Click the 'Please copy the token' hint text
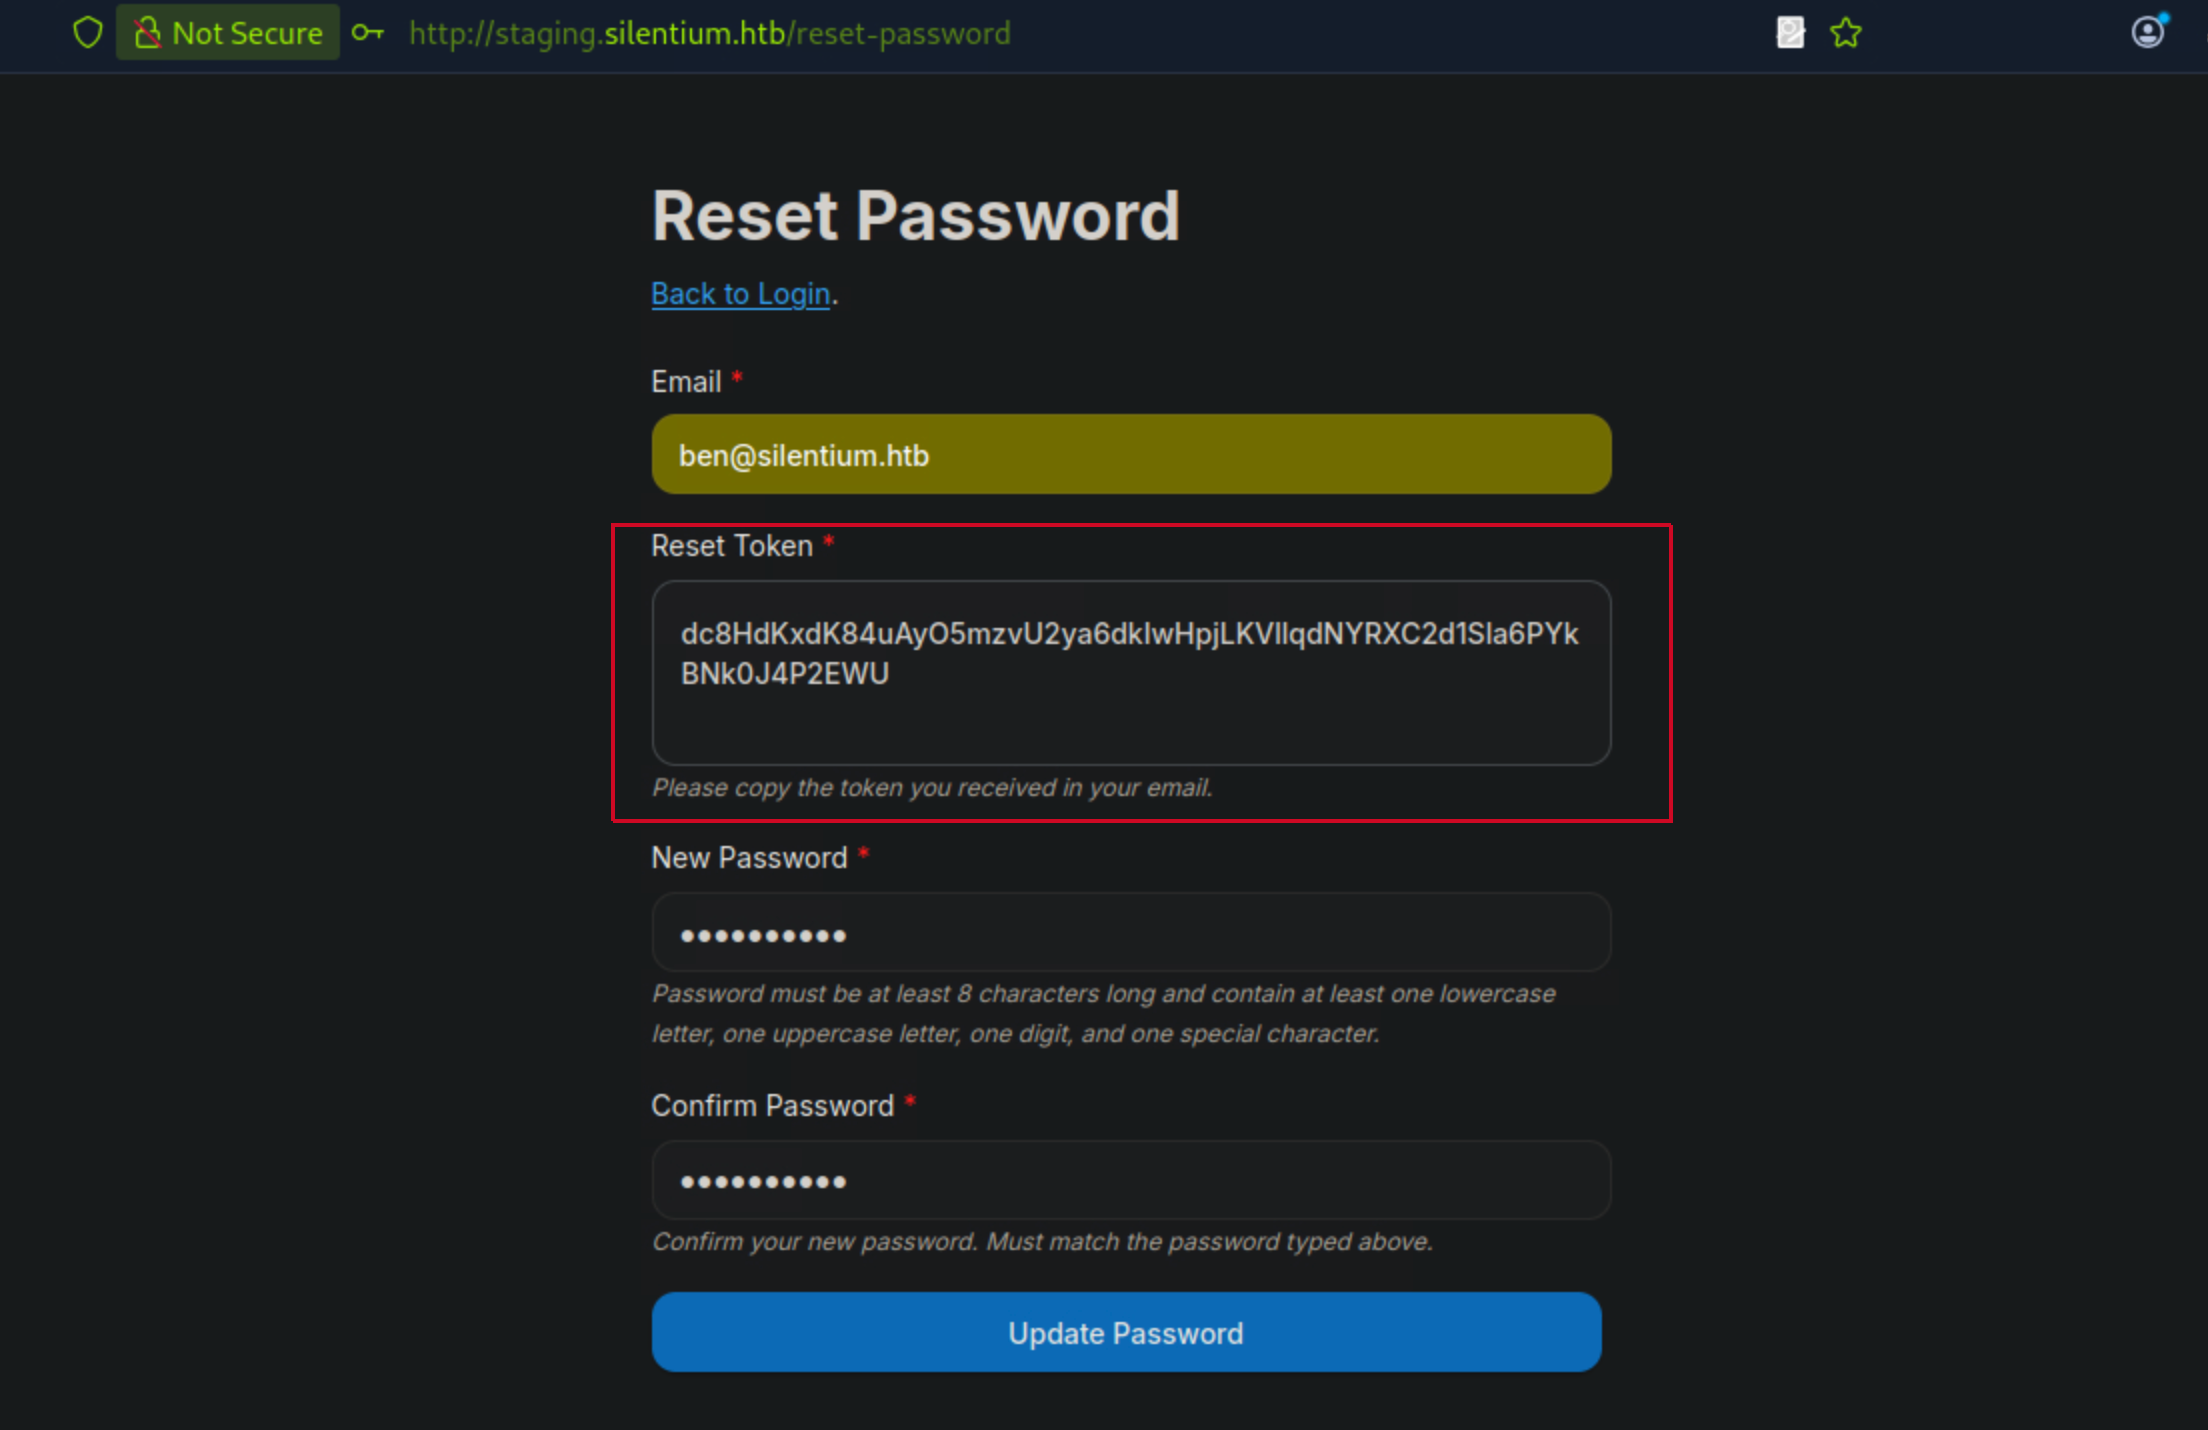The height and width of the screenshot is (1430, 2208). tap(932, 788)
